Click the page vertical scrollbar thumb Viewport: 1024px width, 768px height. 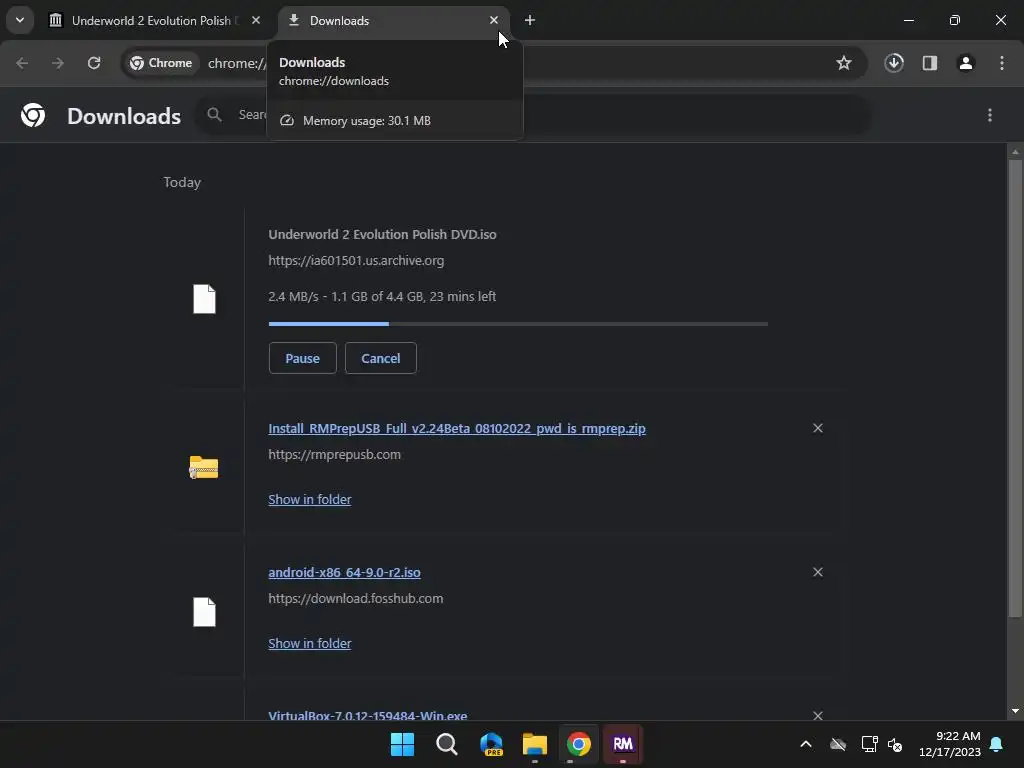tap(1015, 388)
